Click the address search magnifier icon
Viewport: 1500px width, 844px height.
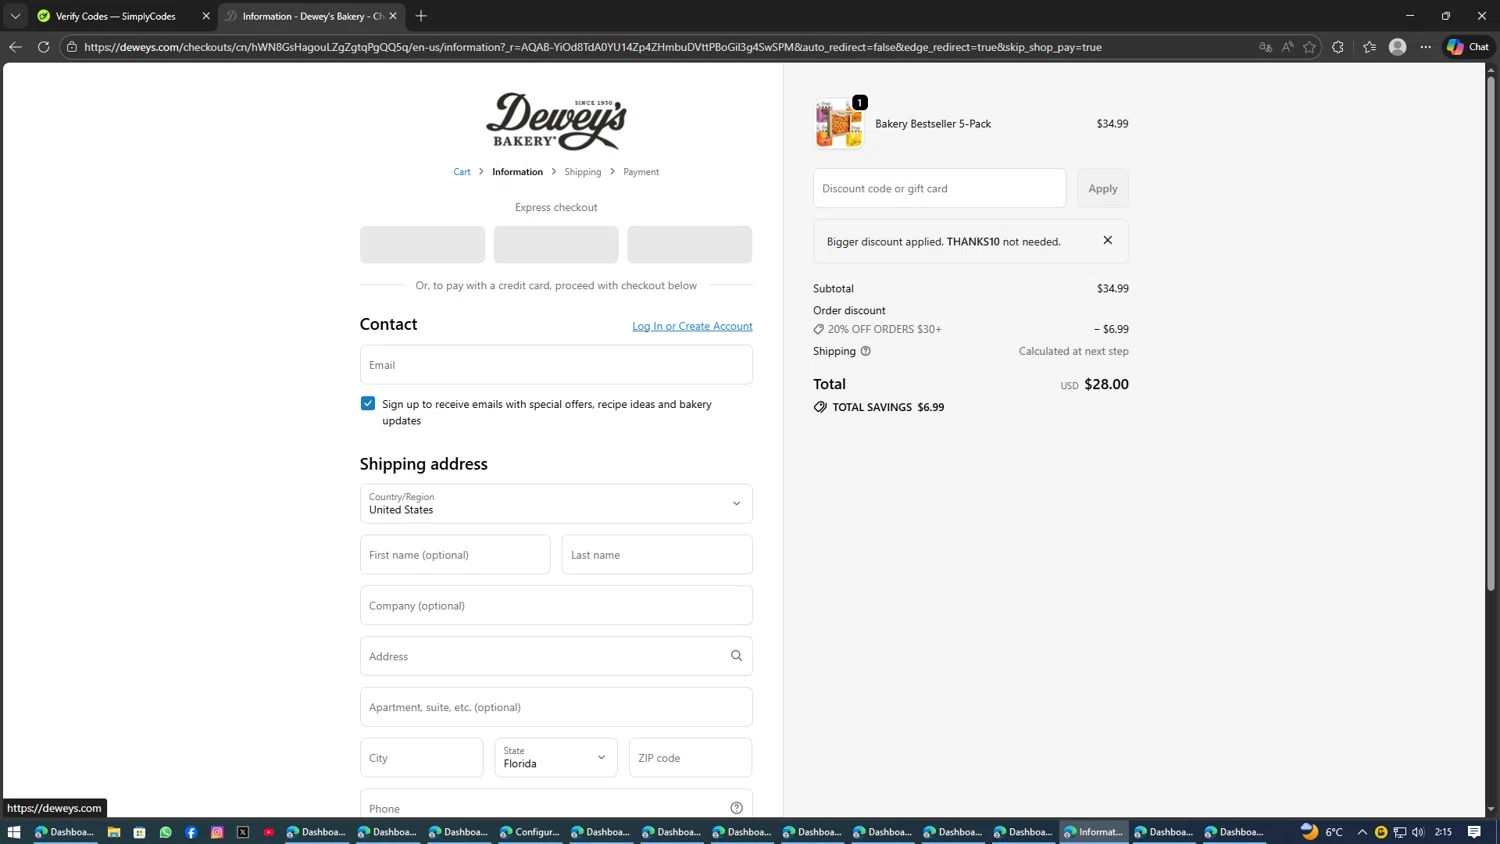736,656
